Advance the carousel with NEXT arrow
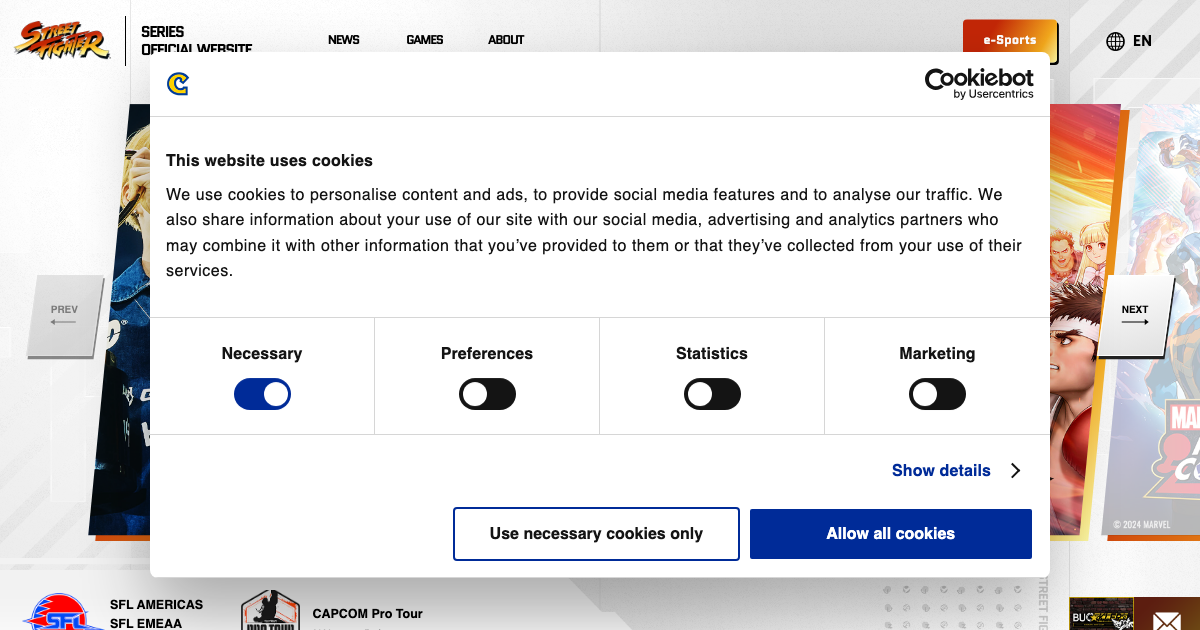The height and width of the screenshot is (630, 1200). [x=1135, y=316]
